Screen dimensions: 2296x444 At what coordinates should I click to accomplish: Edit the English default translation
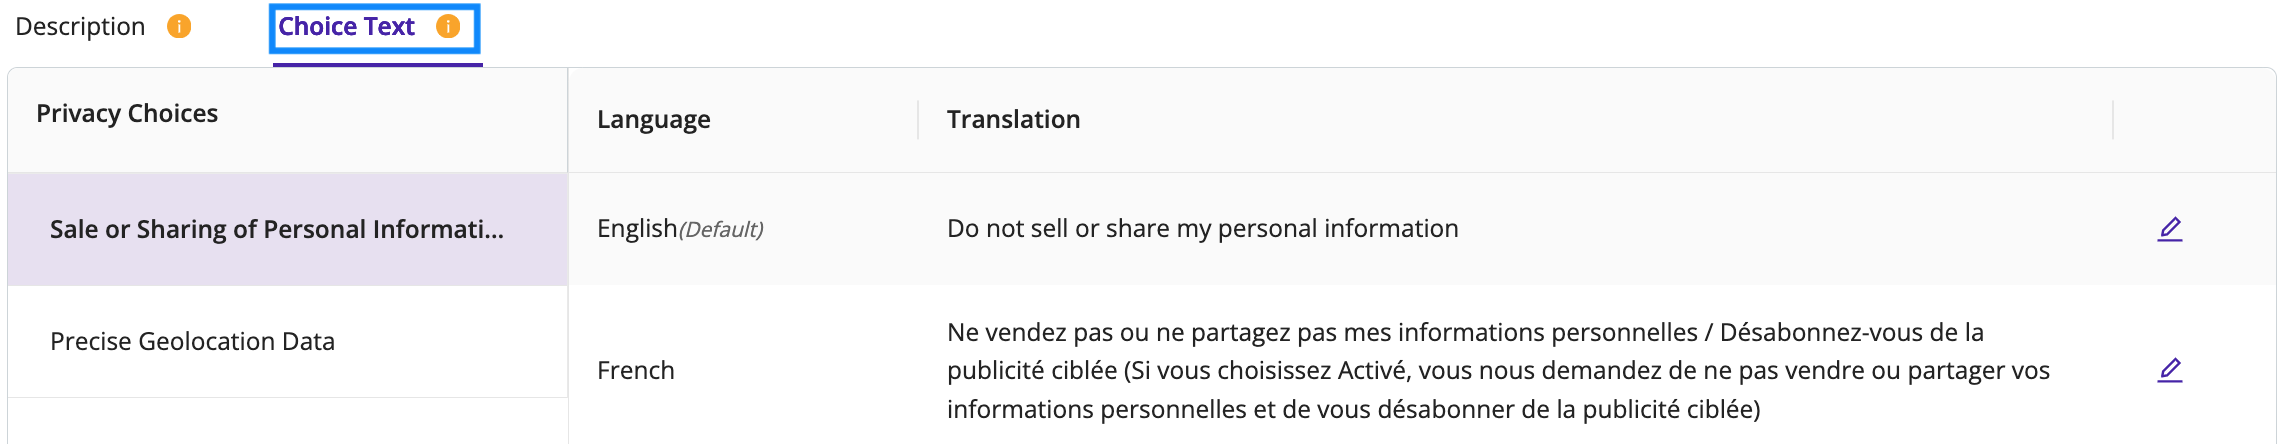(2169, 229)
